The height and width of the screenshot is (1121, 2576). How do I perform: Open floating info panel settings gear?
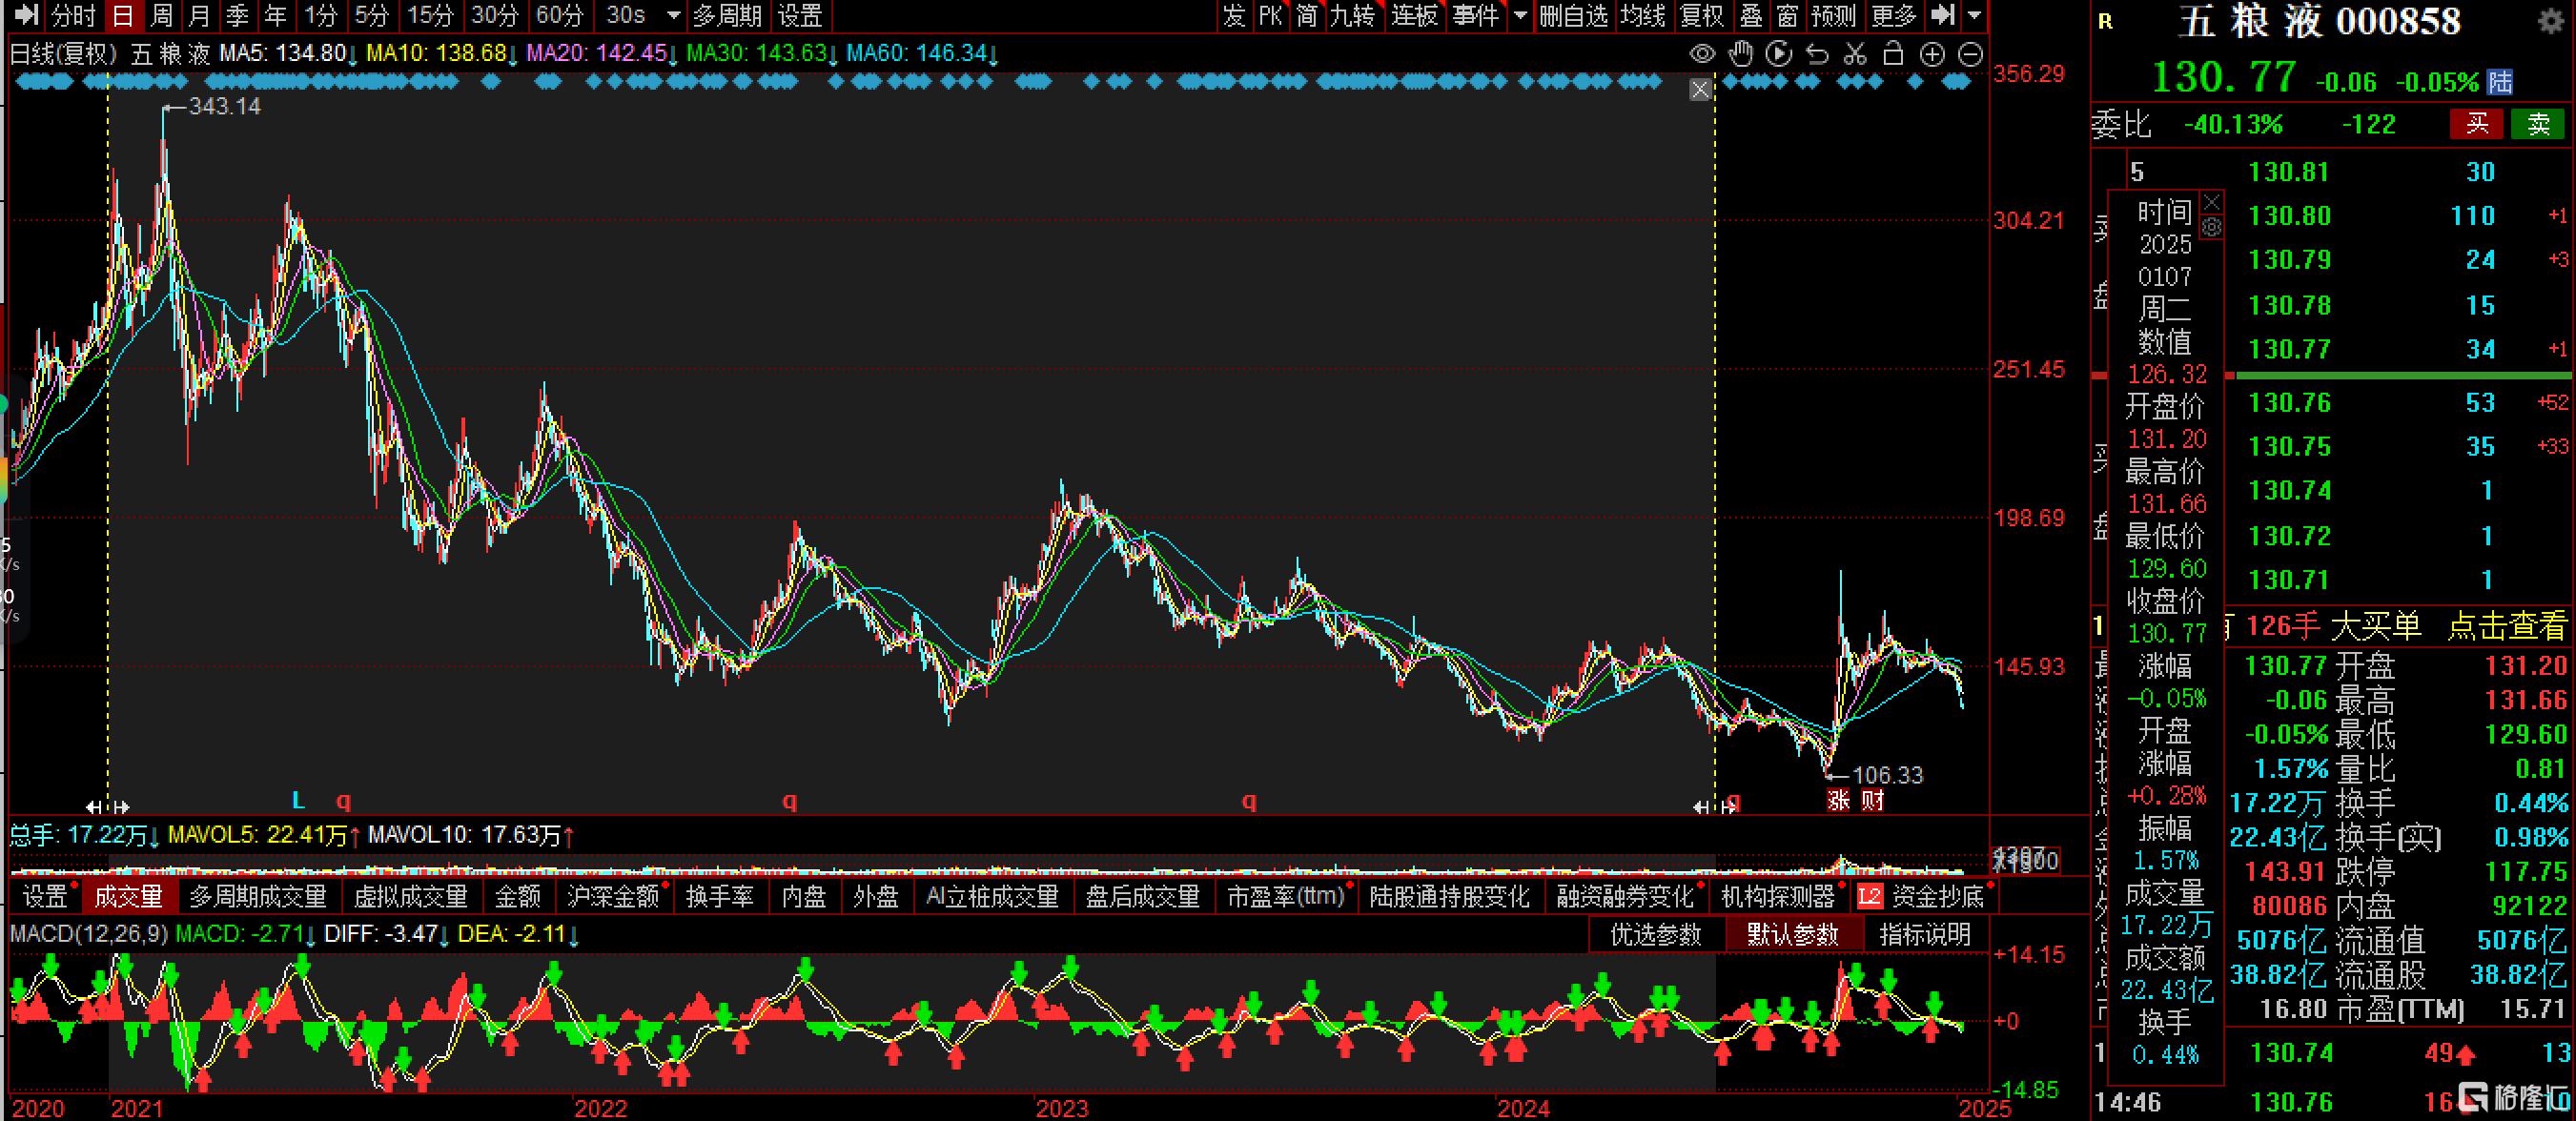click(2212, 228)
